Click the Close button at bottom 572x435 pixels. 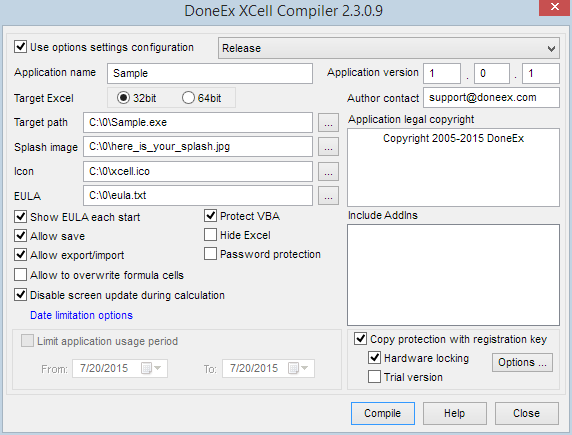click(526, 413)
